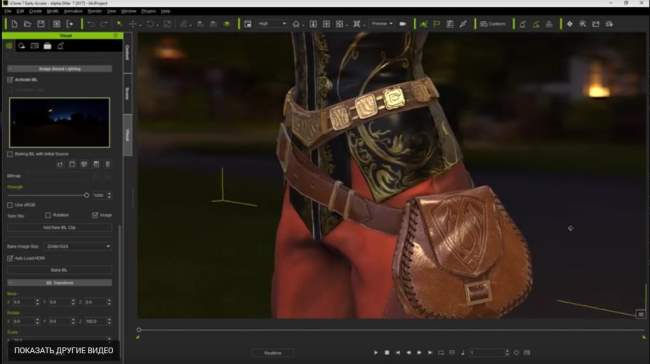Open the Edit menu
Image resolution: width=650 pixels, height=364 pixels.
coord(20,11)
